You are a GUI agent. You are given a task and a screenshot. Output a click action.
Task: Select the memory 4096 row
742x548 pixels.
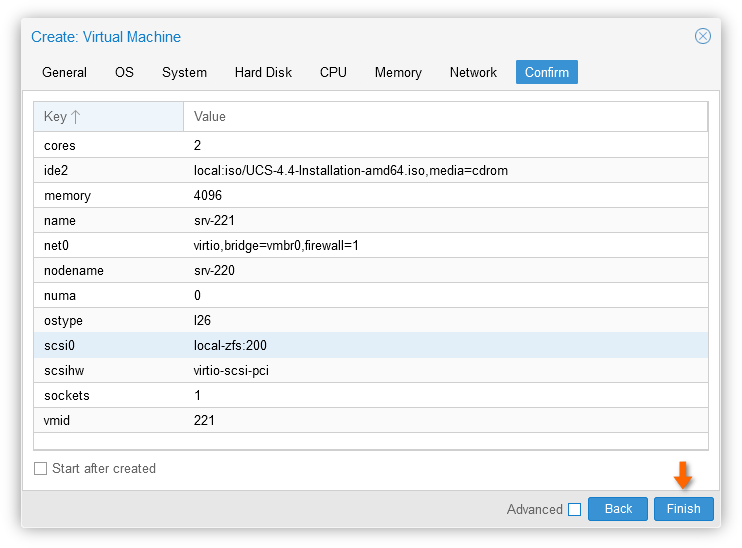pos(371,195)
